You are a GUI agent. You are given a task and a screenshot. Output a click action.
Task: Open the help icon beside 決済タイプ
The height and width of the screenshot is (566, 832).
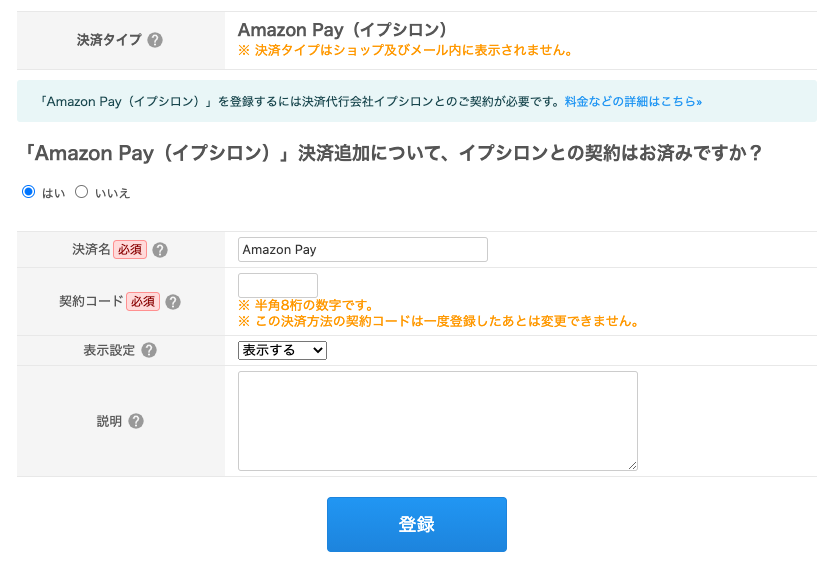coord(155,40)
